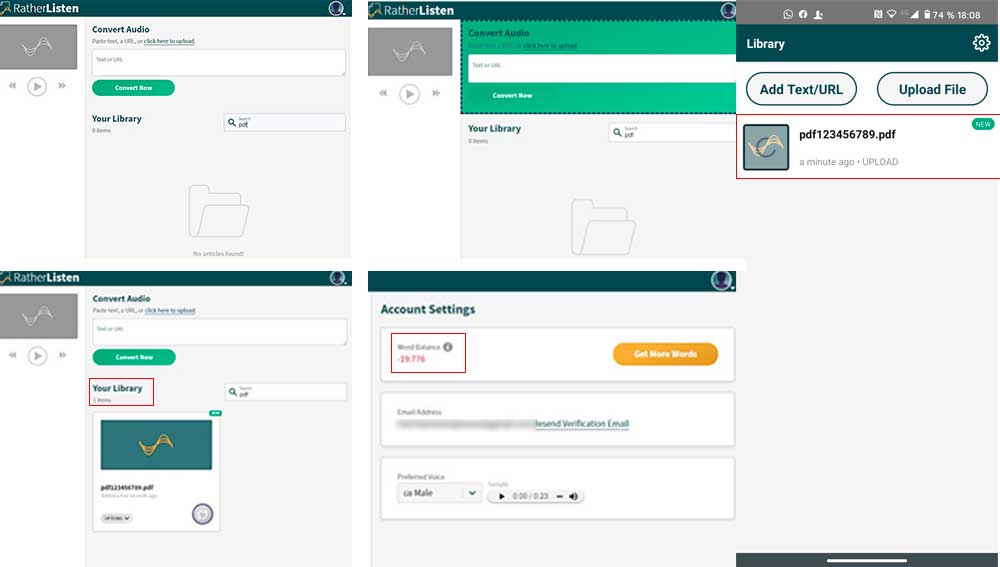Click RatherListen logo in the green drop-zone panel

(411, 10)
